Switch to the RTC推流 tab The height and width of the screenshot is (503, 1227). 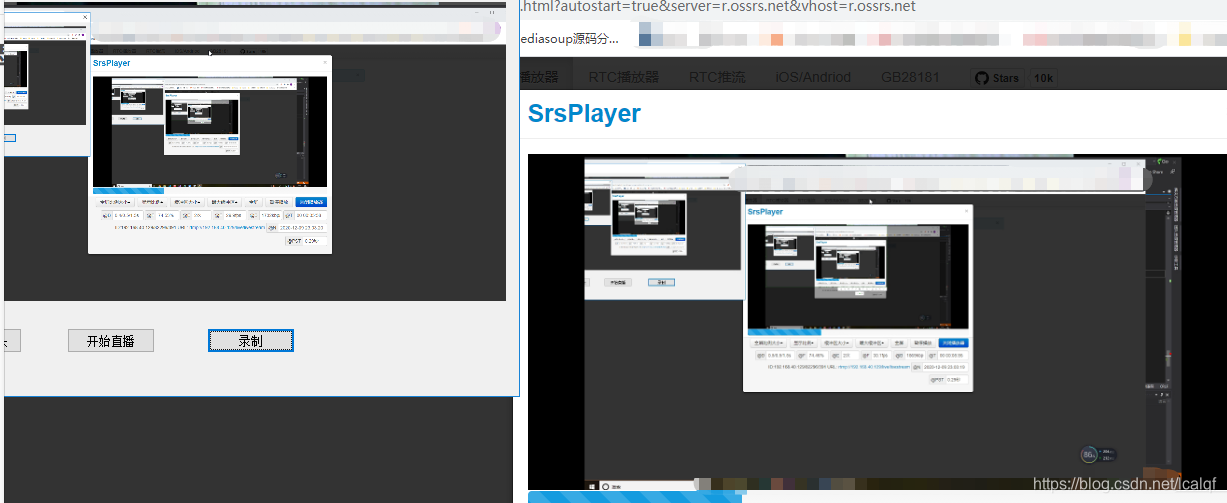[717, 77]
